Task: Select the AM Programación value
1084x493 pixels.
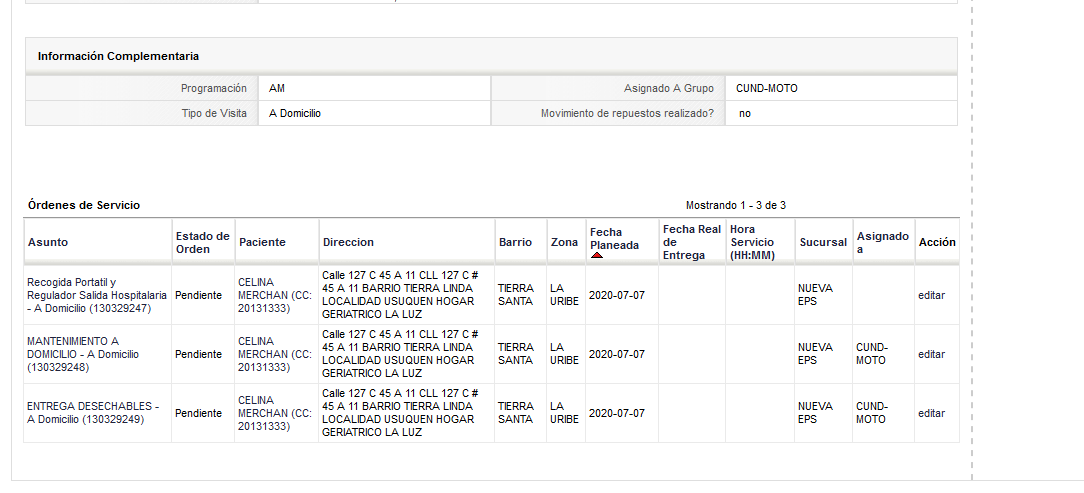Action: click(277, 89)
